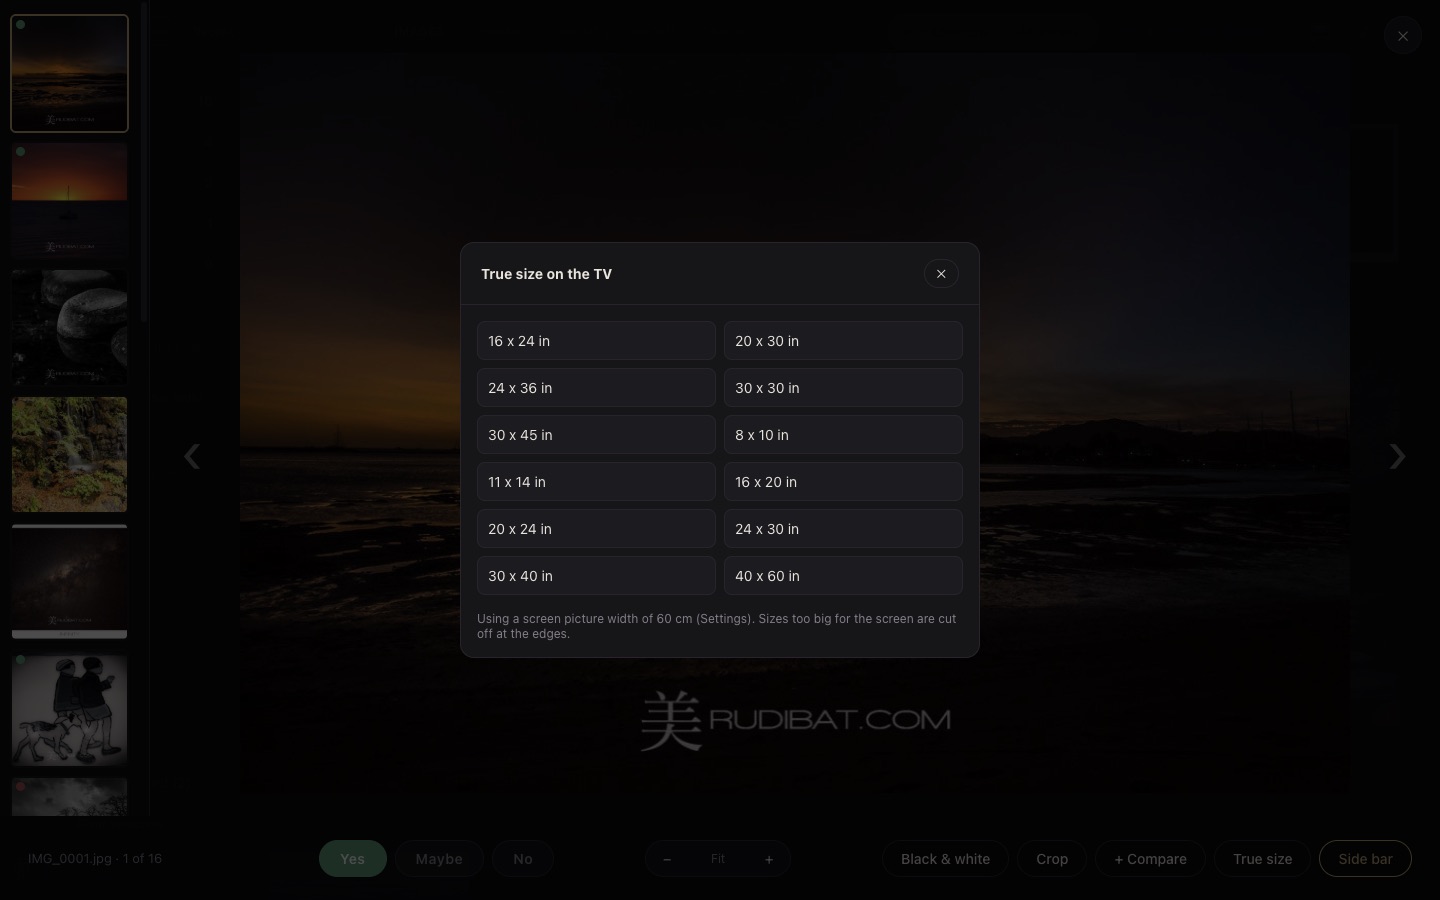Choose the 40 x 60 in size
The width and height of the screenshot is (1440, 900).
tap(843, 576)
